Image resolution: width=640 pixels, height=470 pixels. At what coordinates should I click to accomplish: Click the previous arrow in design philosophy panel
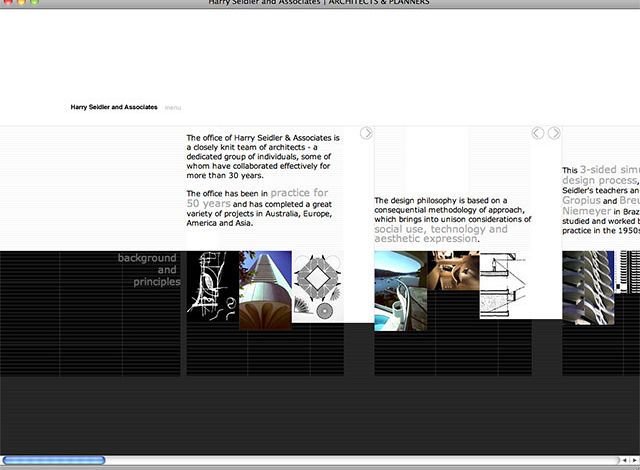(x=538, y=133)
